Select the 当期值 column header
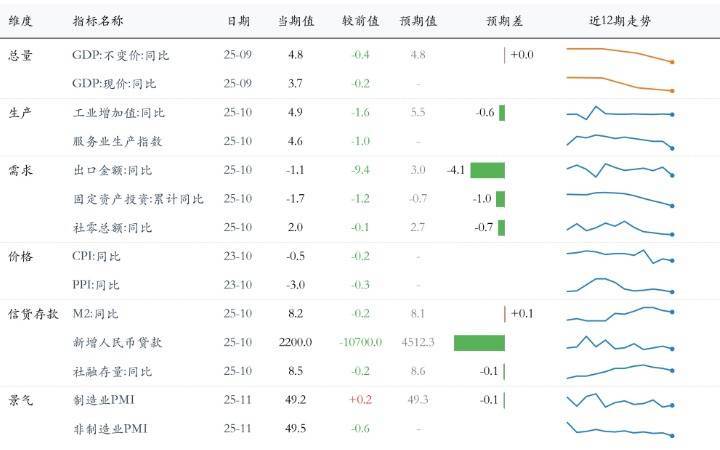720x450 pixels. tap(295, 21)
